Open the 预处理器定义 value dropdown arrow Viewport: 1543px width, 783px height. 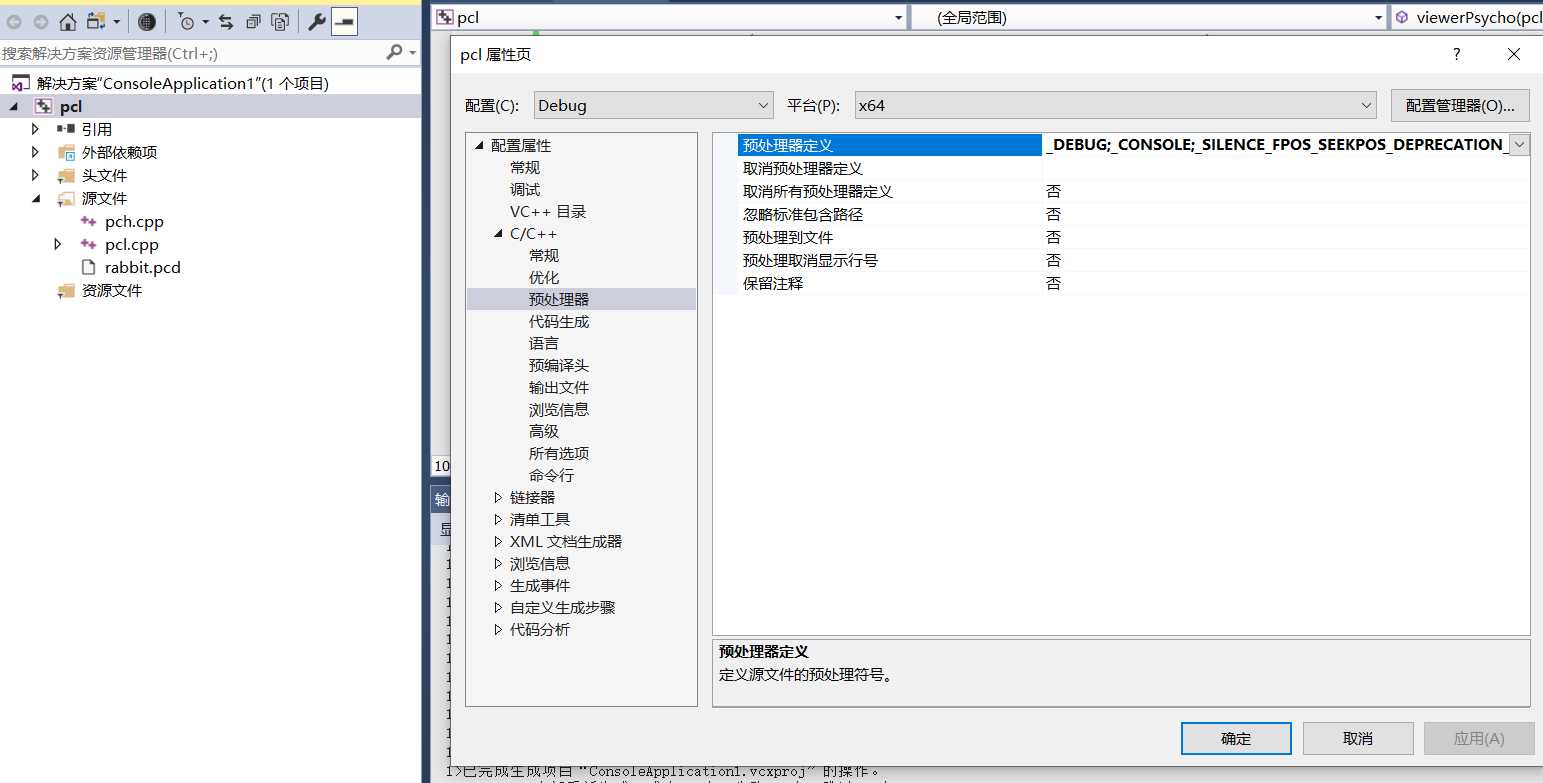(x=1519, y=145)
